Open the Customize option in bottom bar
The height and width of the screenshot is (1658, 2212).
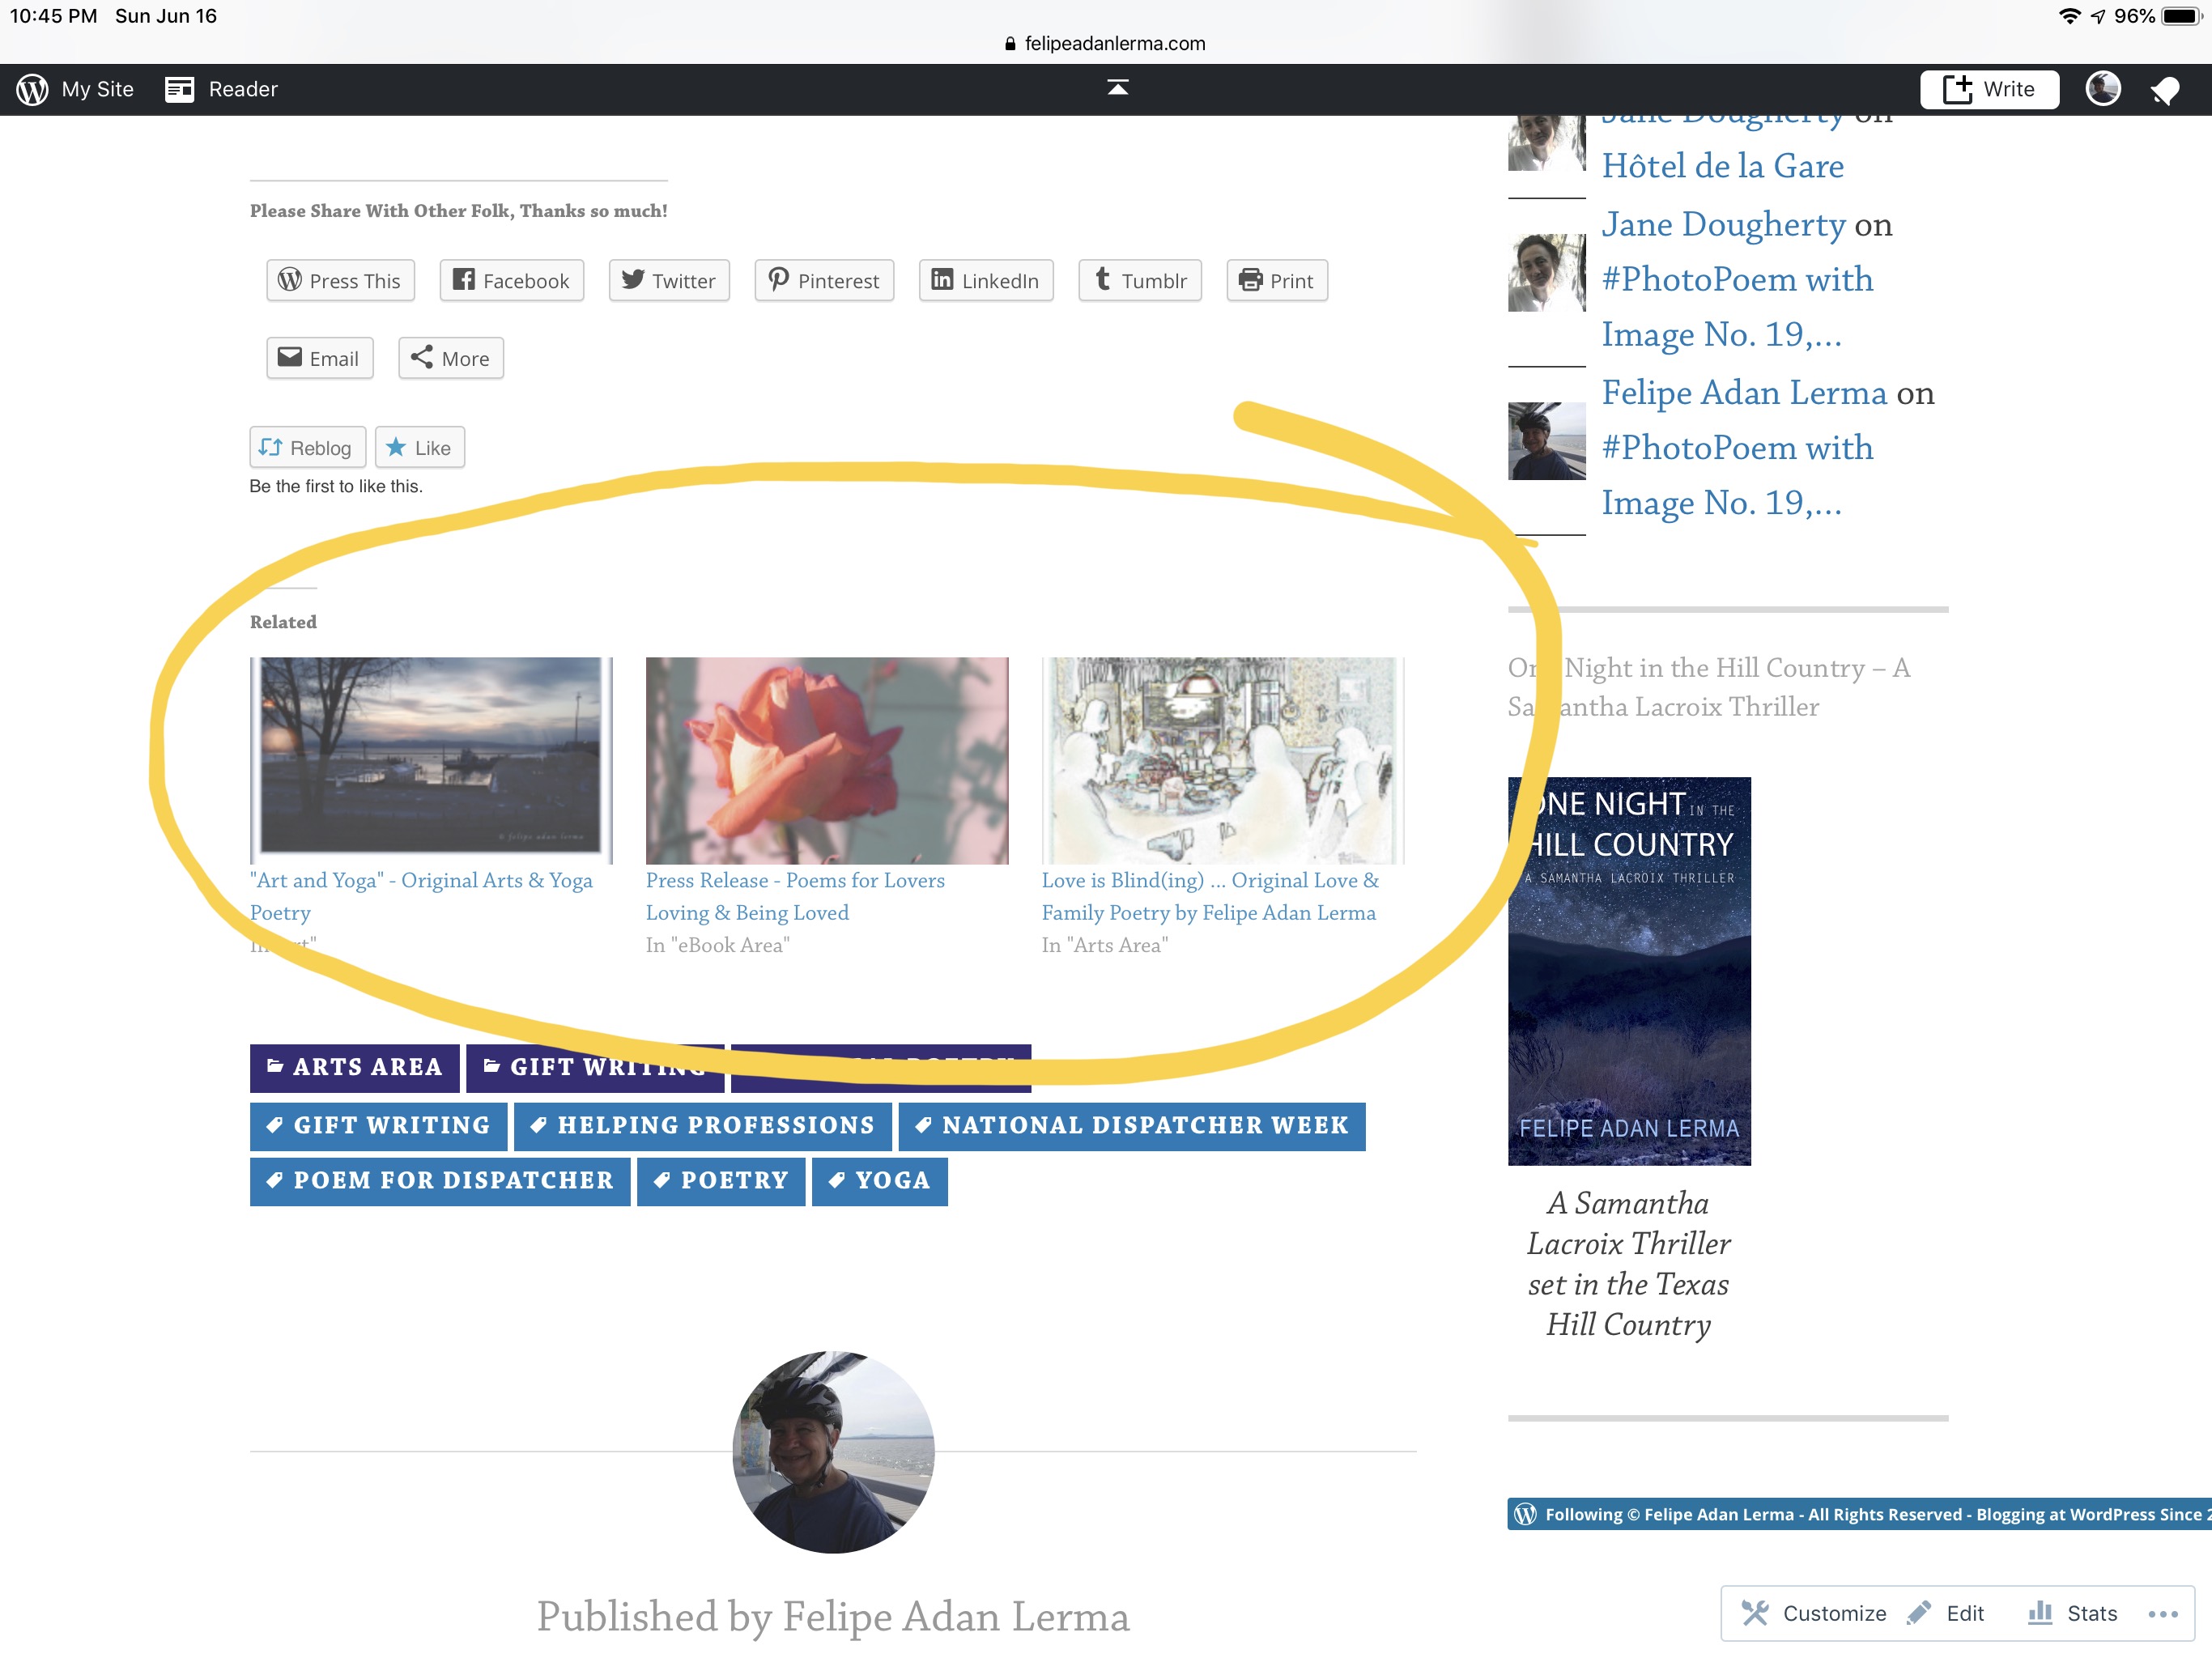[x=1814, y=1613]
